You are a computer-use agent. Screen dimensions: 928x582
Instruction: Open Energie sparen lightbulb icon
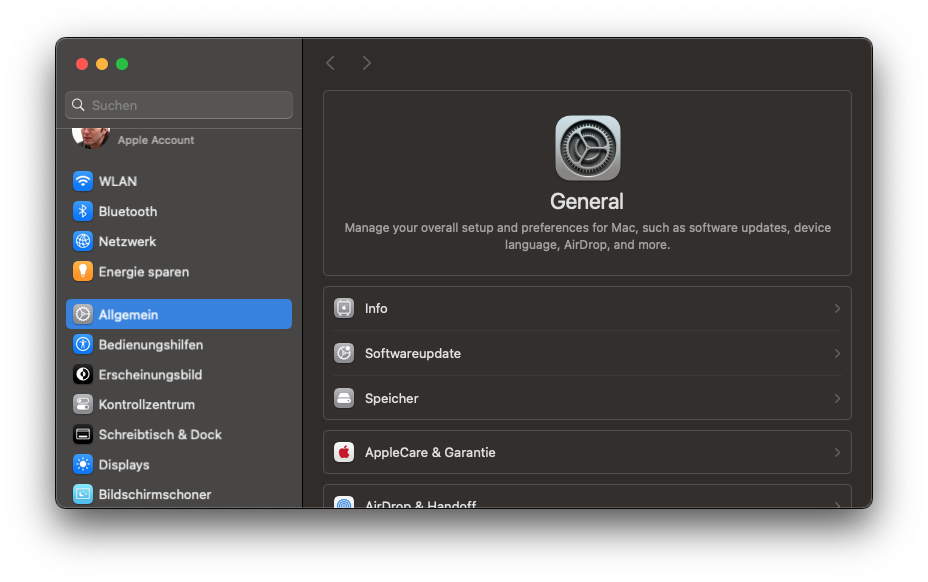83,271
